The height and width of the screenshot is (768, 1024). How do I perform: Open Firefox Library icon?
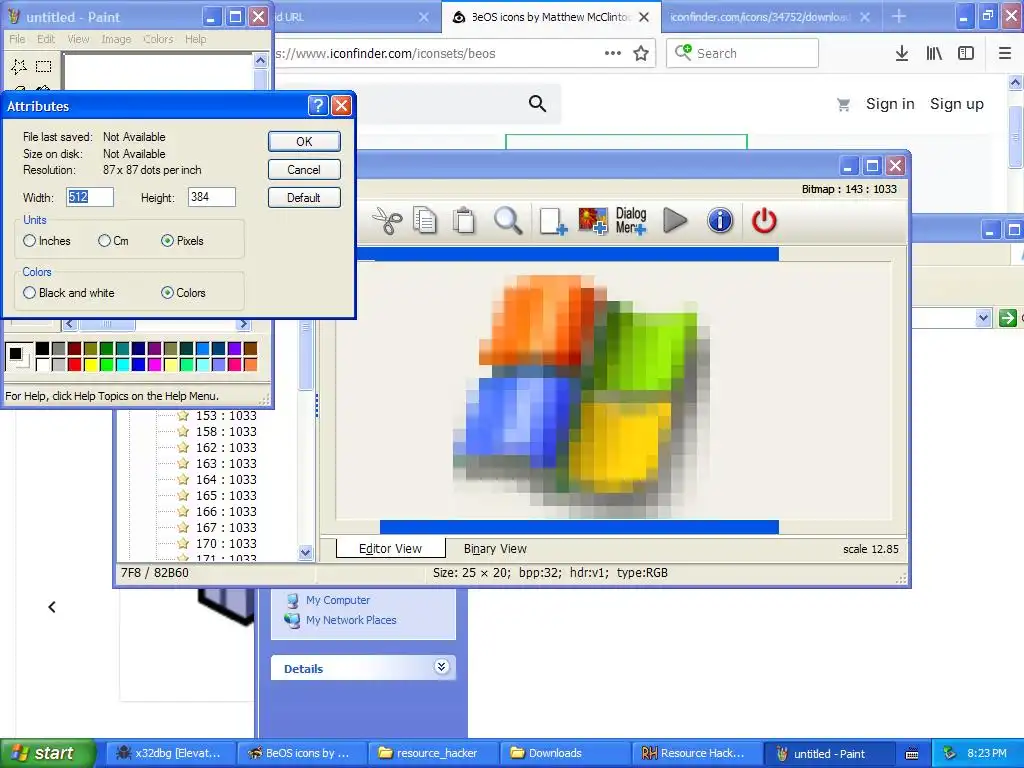tap(934, 54)
